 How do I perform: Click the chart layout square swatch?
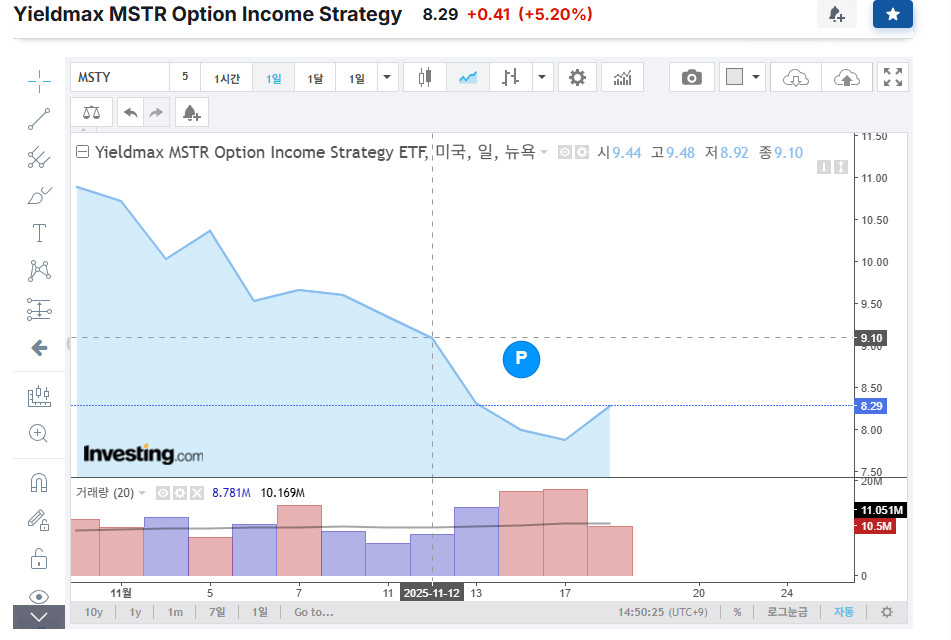pyautogui.click(x=734, y=77)
